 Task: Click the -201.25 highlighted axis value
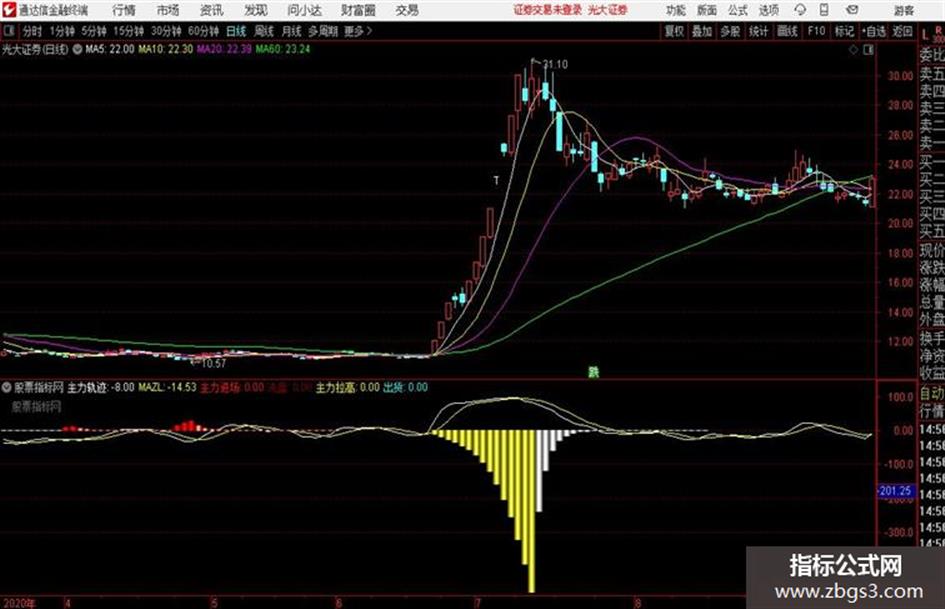[895, 491]
